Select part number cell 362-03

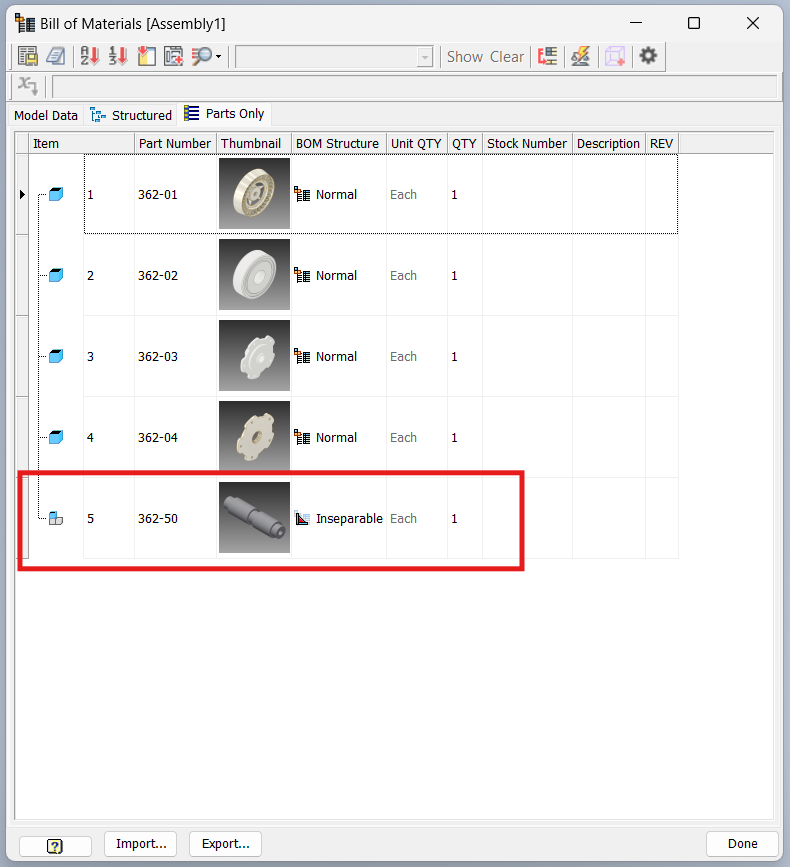175,357
